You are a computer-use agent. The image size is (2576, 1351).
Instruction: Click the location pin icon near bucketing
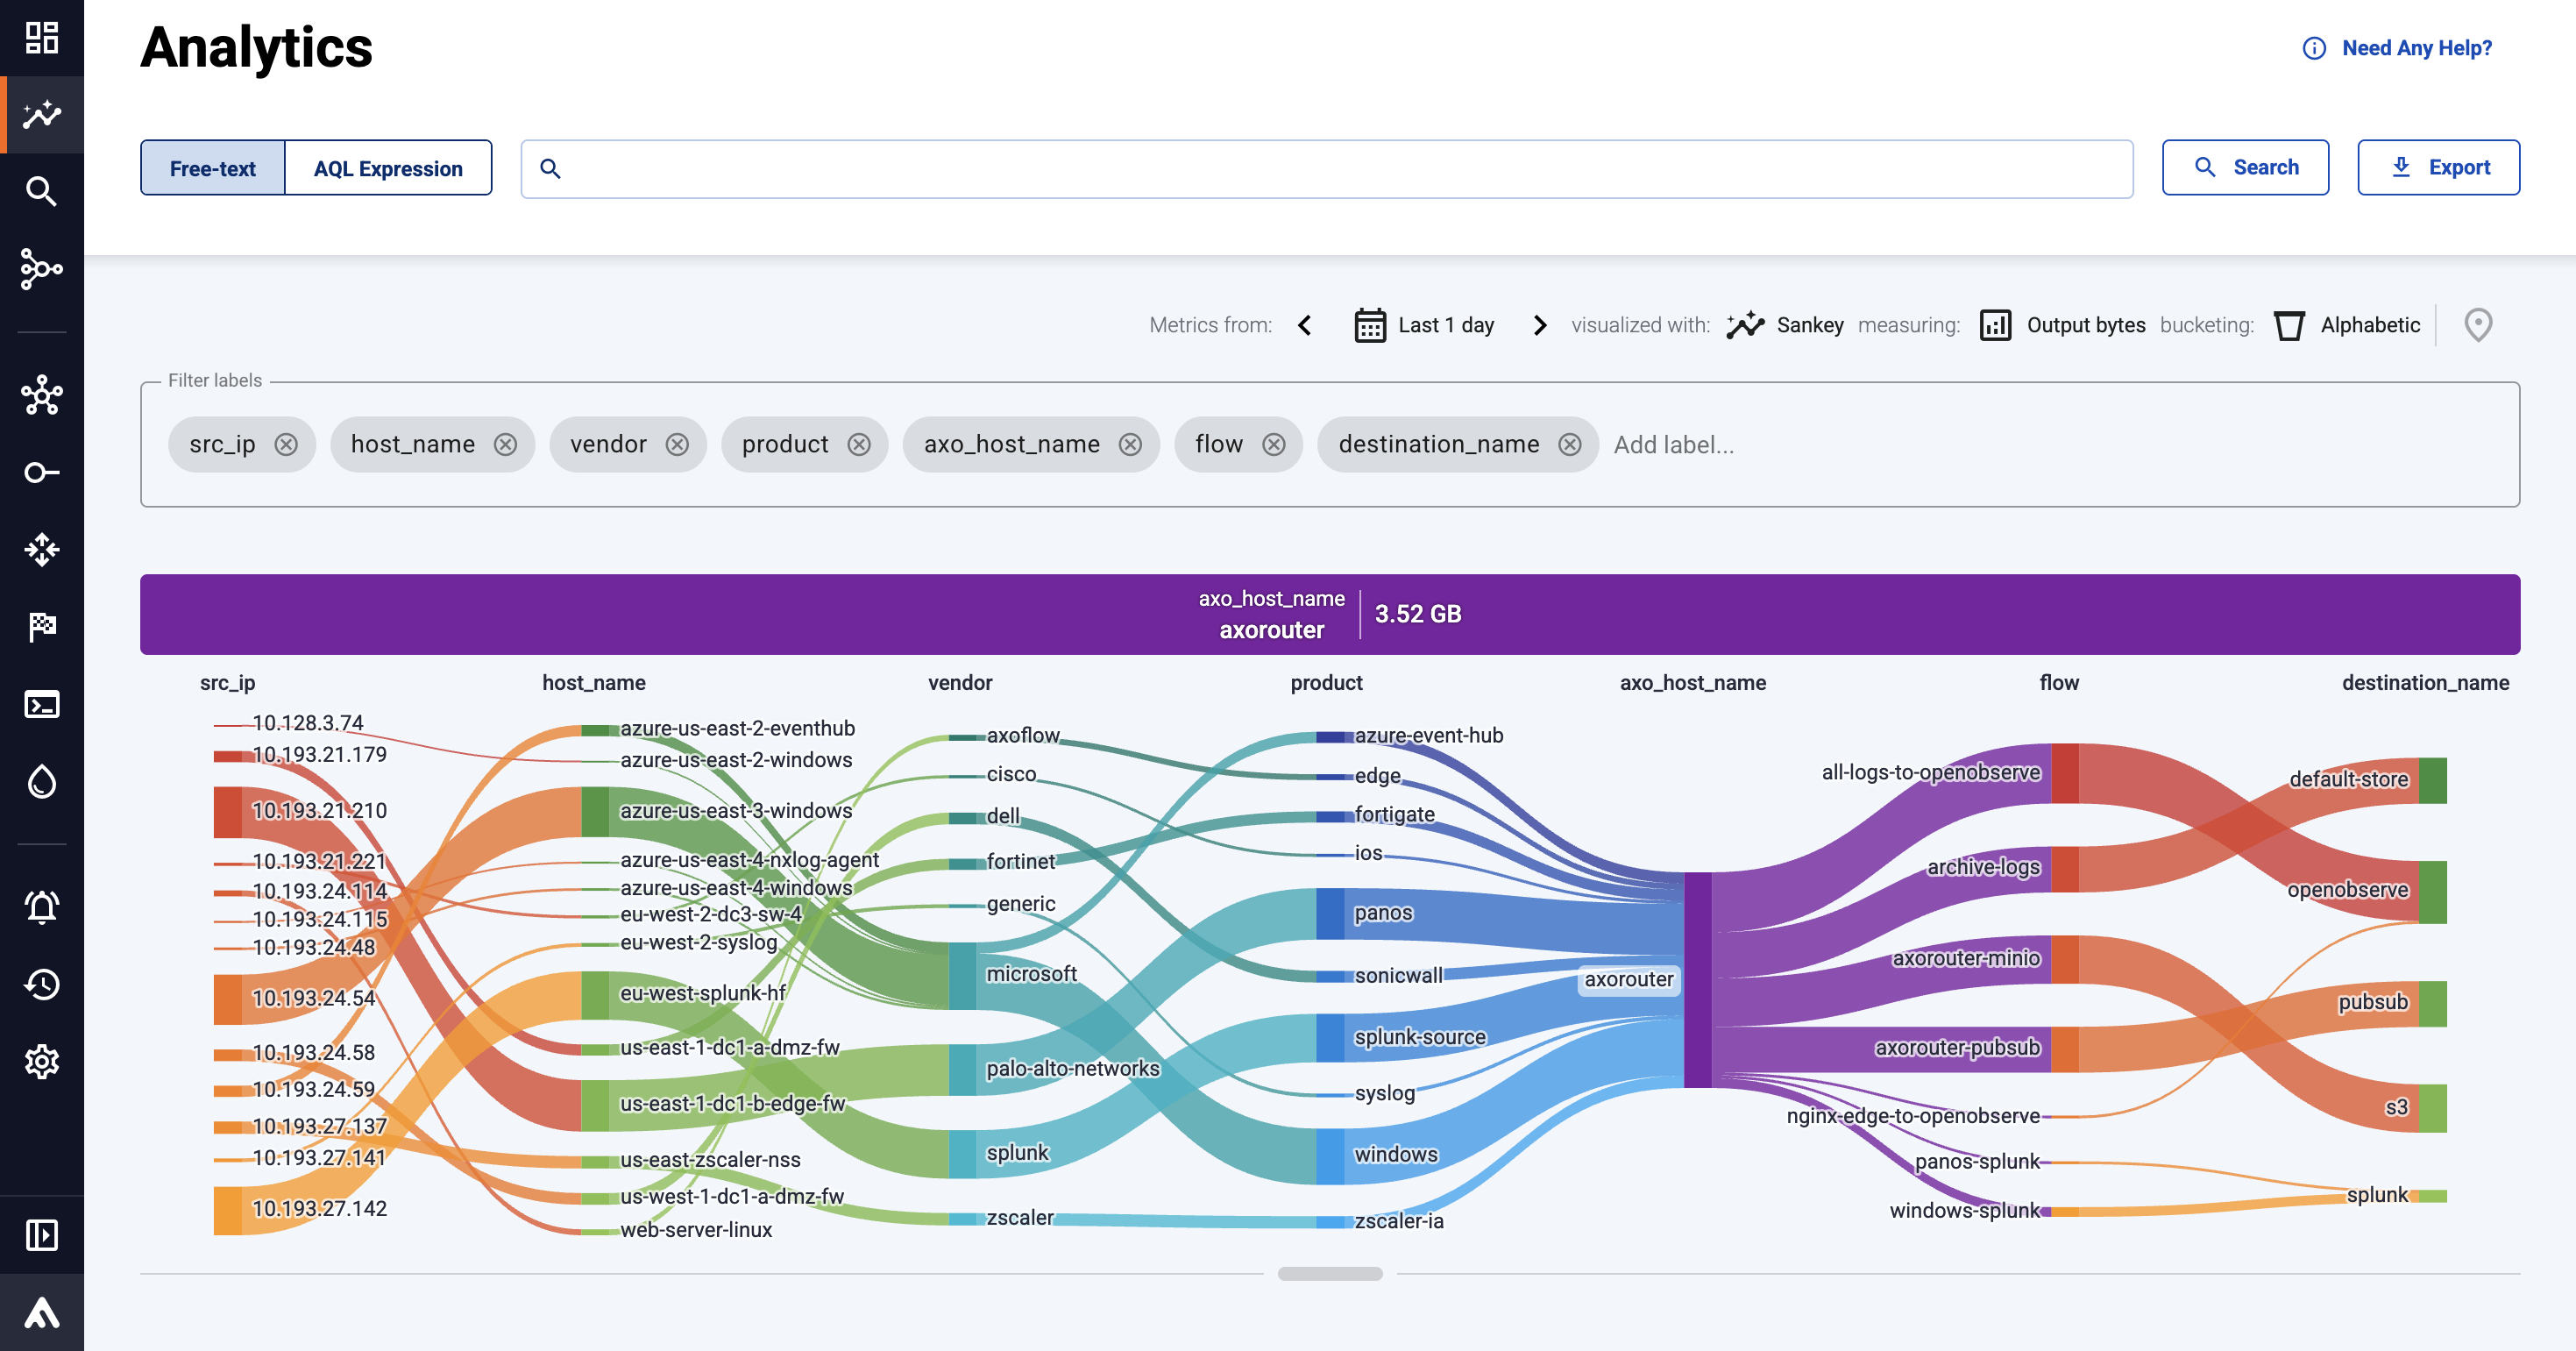pyautogui.click(x=2477, y=325)
